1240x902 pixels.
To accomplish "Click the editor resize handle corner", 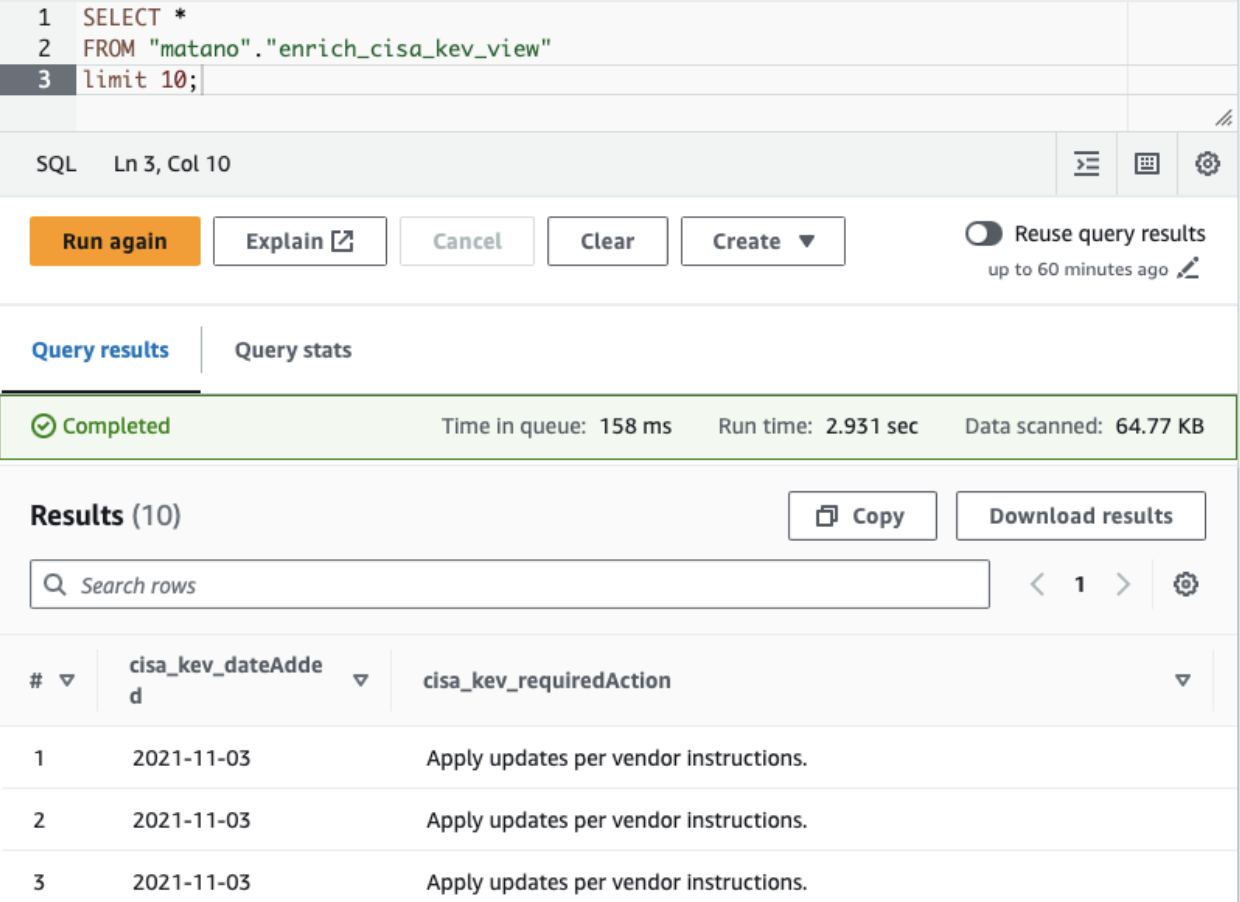I will [x=1223, y=118].
